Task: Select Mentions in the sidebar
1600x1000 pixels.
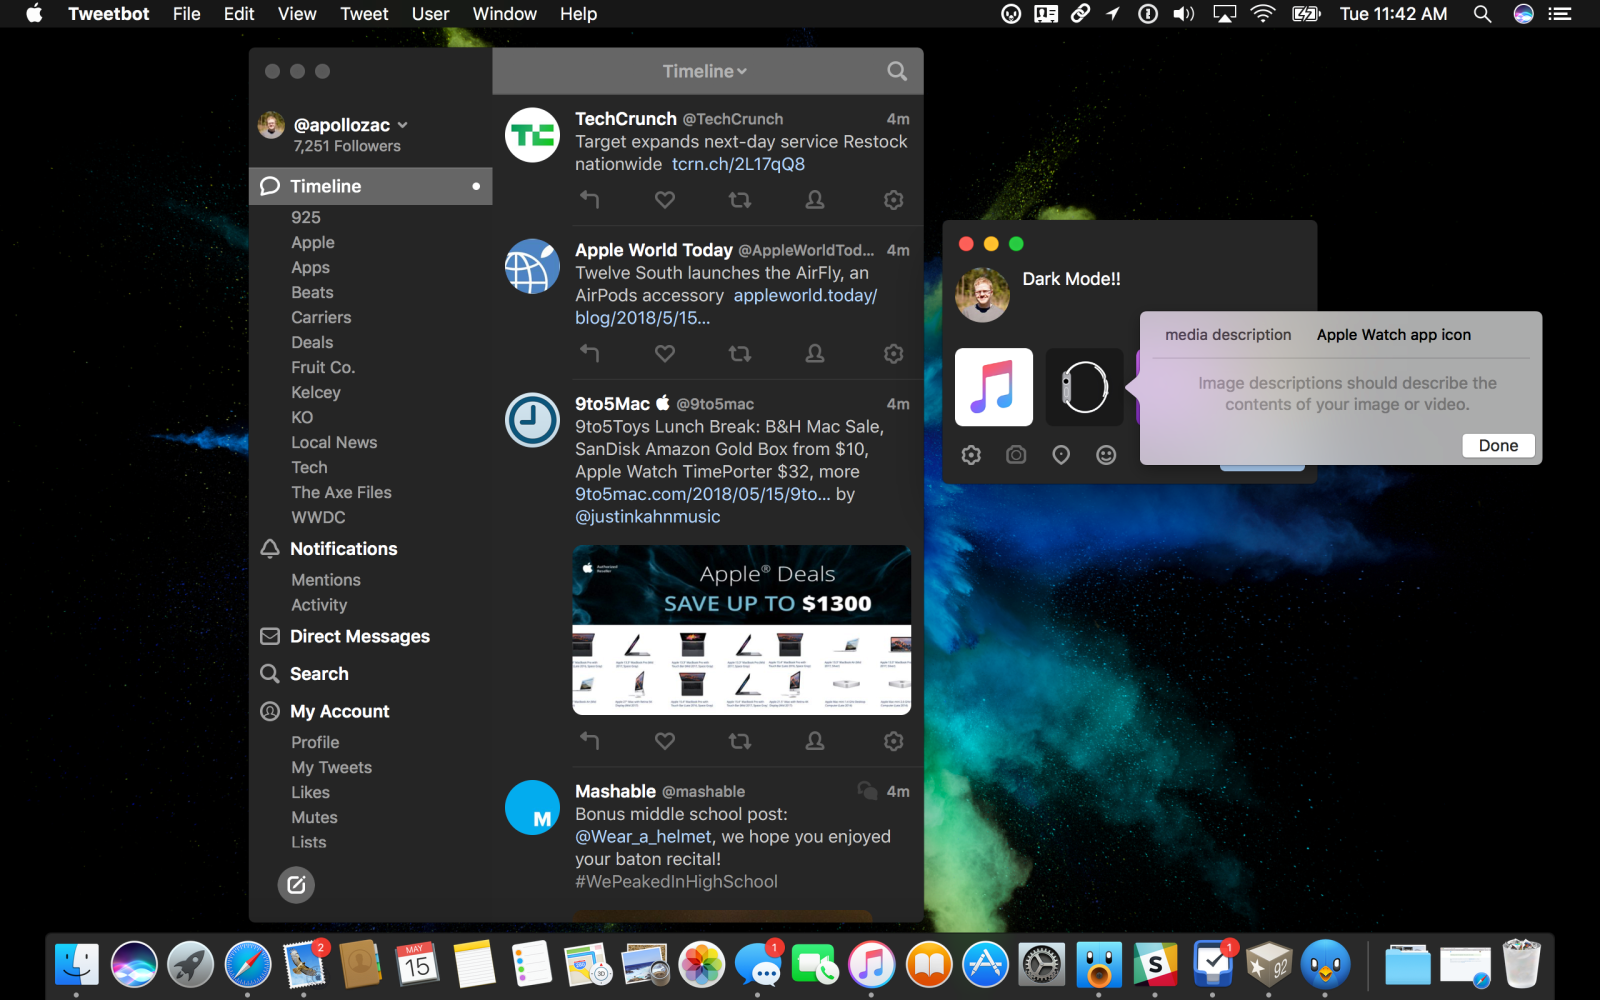Action: pyautogui.click(x=326, y=580)
